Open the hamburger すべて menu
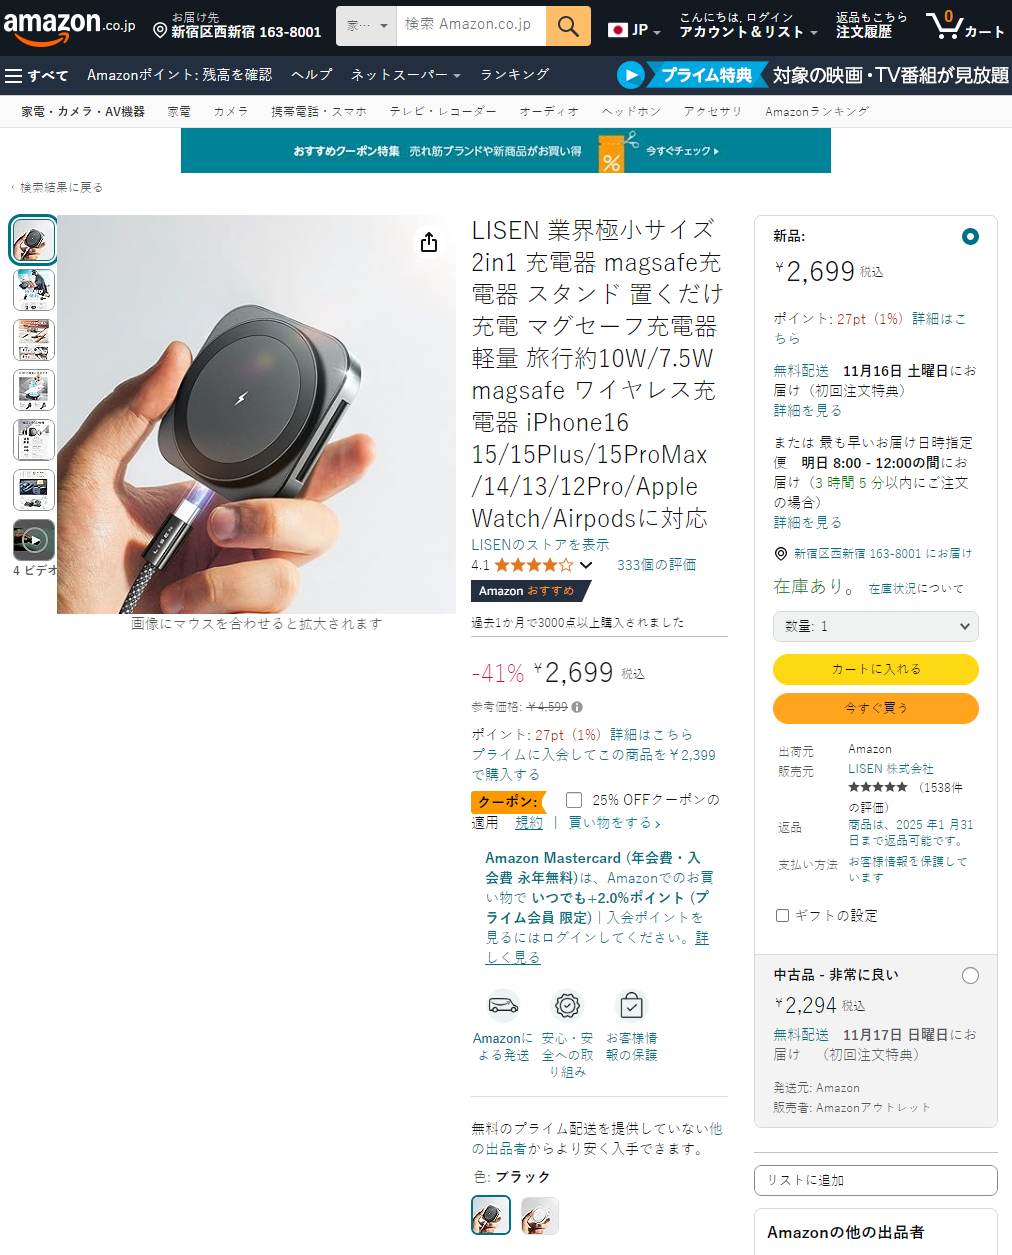The height and width of the screenshot is (1255, 1012). 36,75
